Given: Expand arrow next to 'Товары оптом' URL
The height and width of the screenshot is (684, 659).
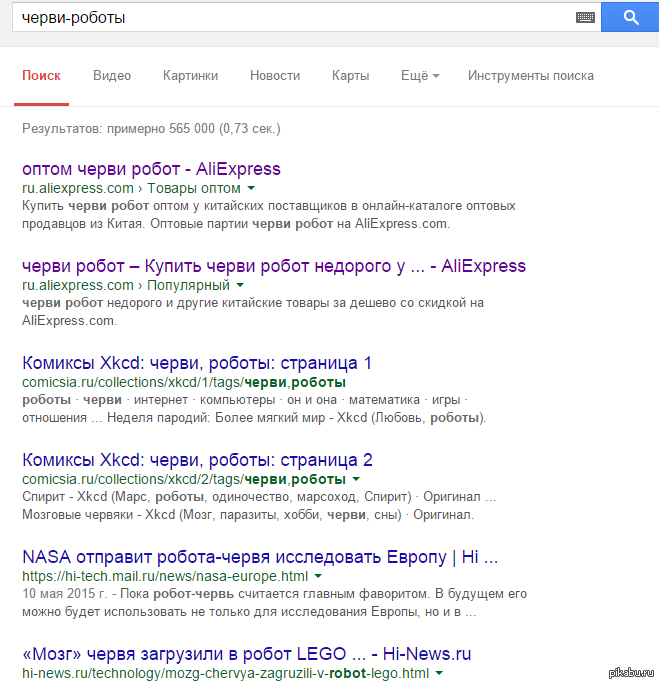Looking at the screenshot, I should click(251, 188).
